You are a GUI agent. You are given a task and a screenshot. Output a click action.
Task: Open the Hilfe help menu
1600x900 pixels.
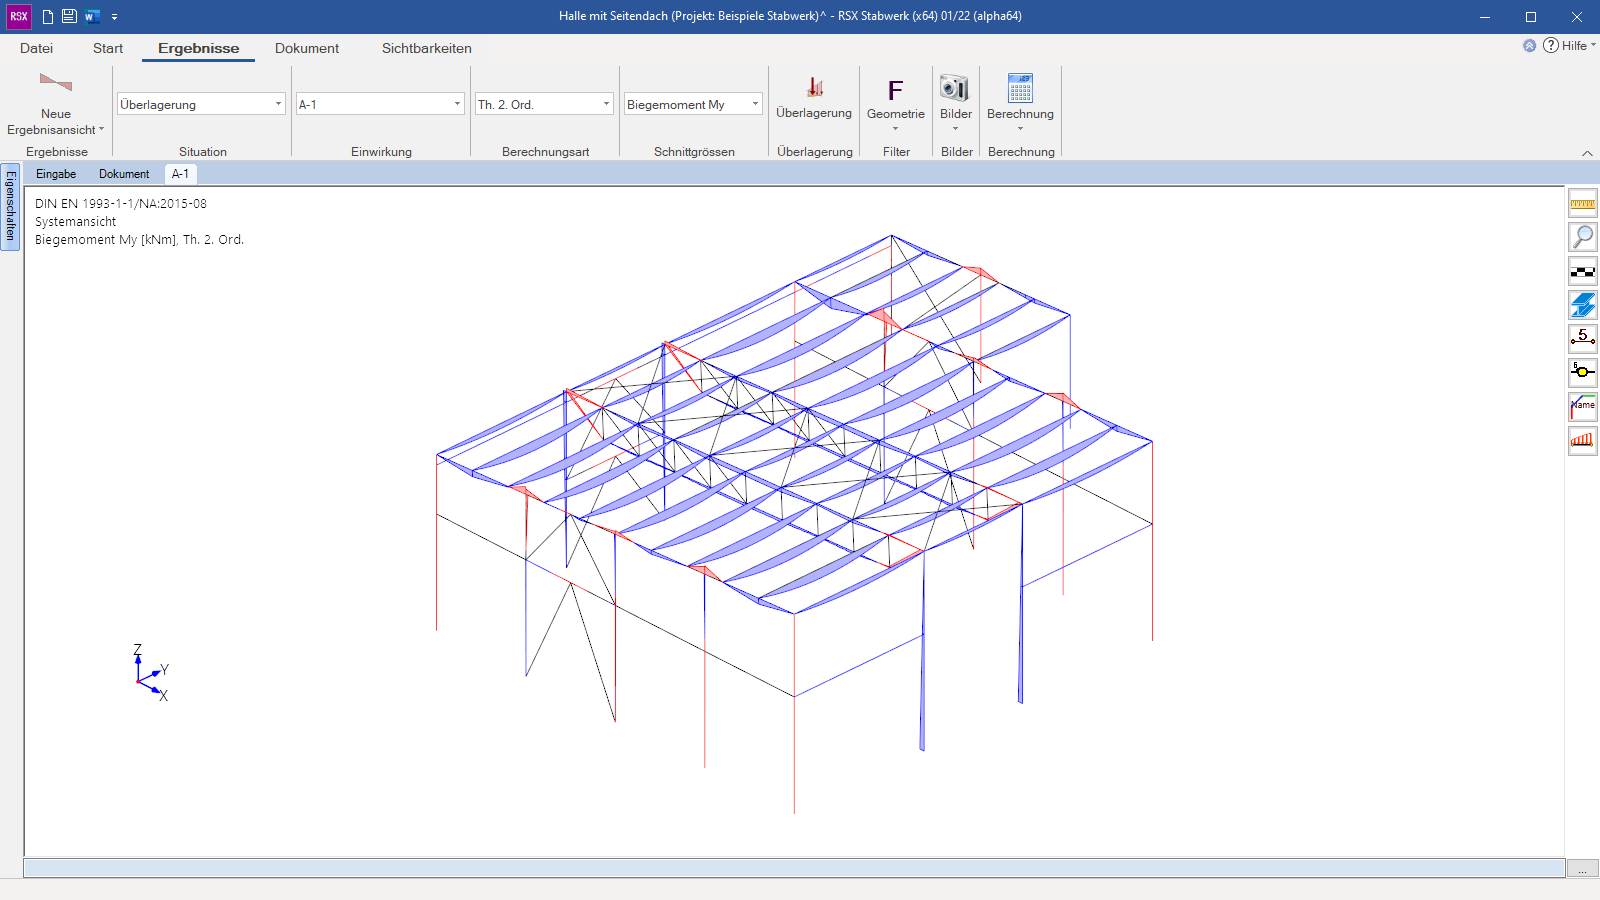click(1570, 46)
